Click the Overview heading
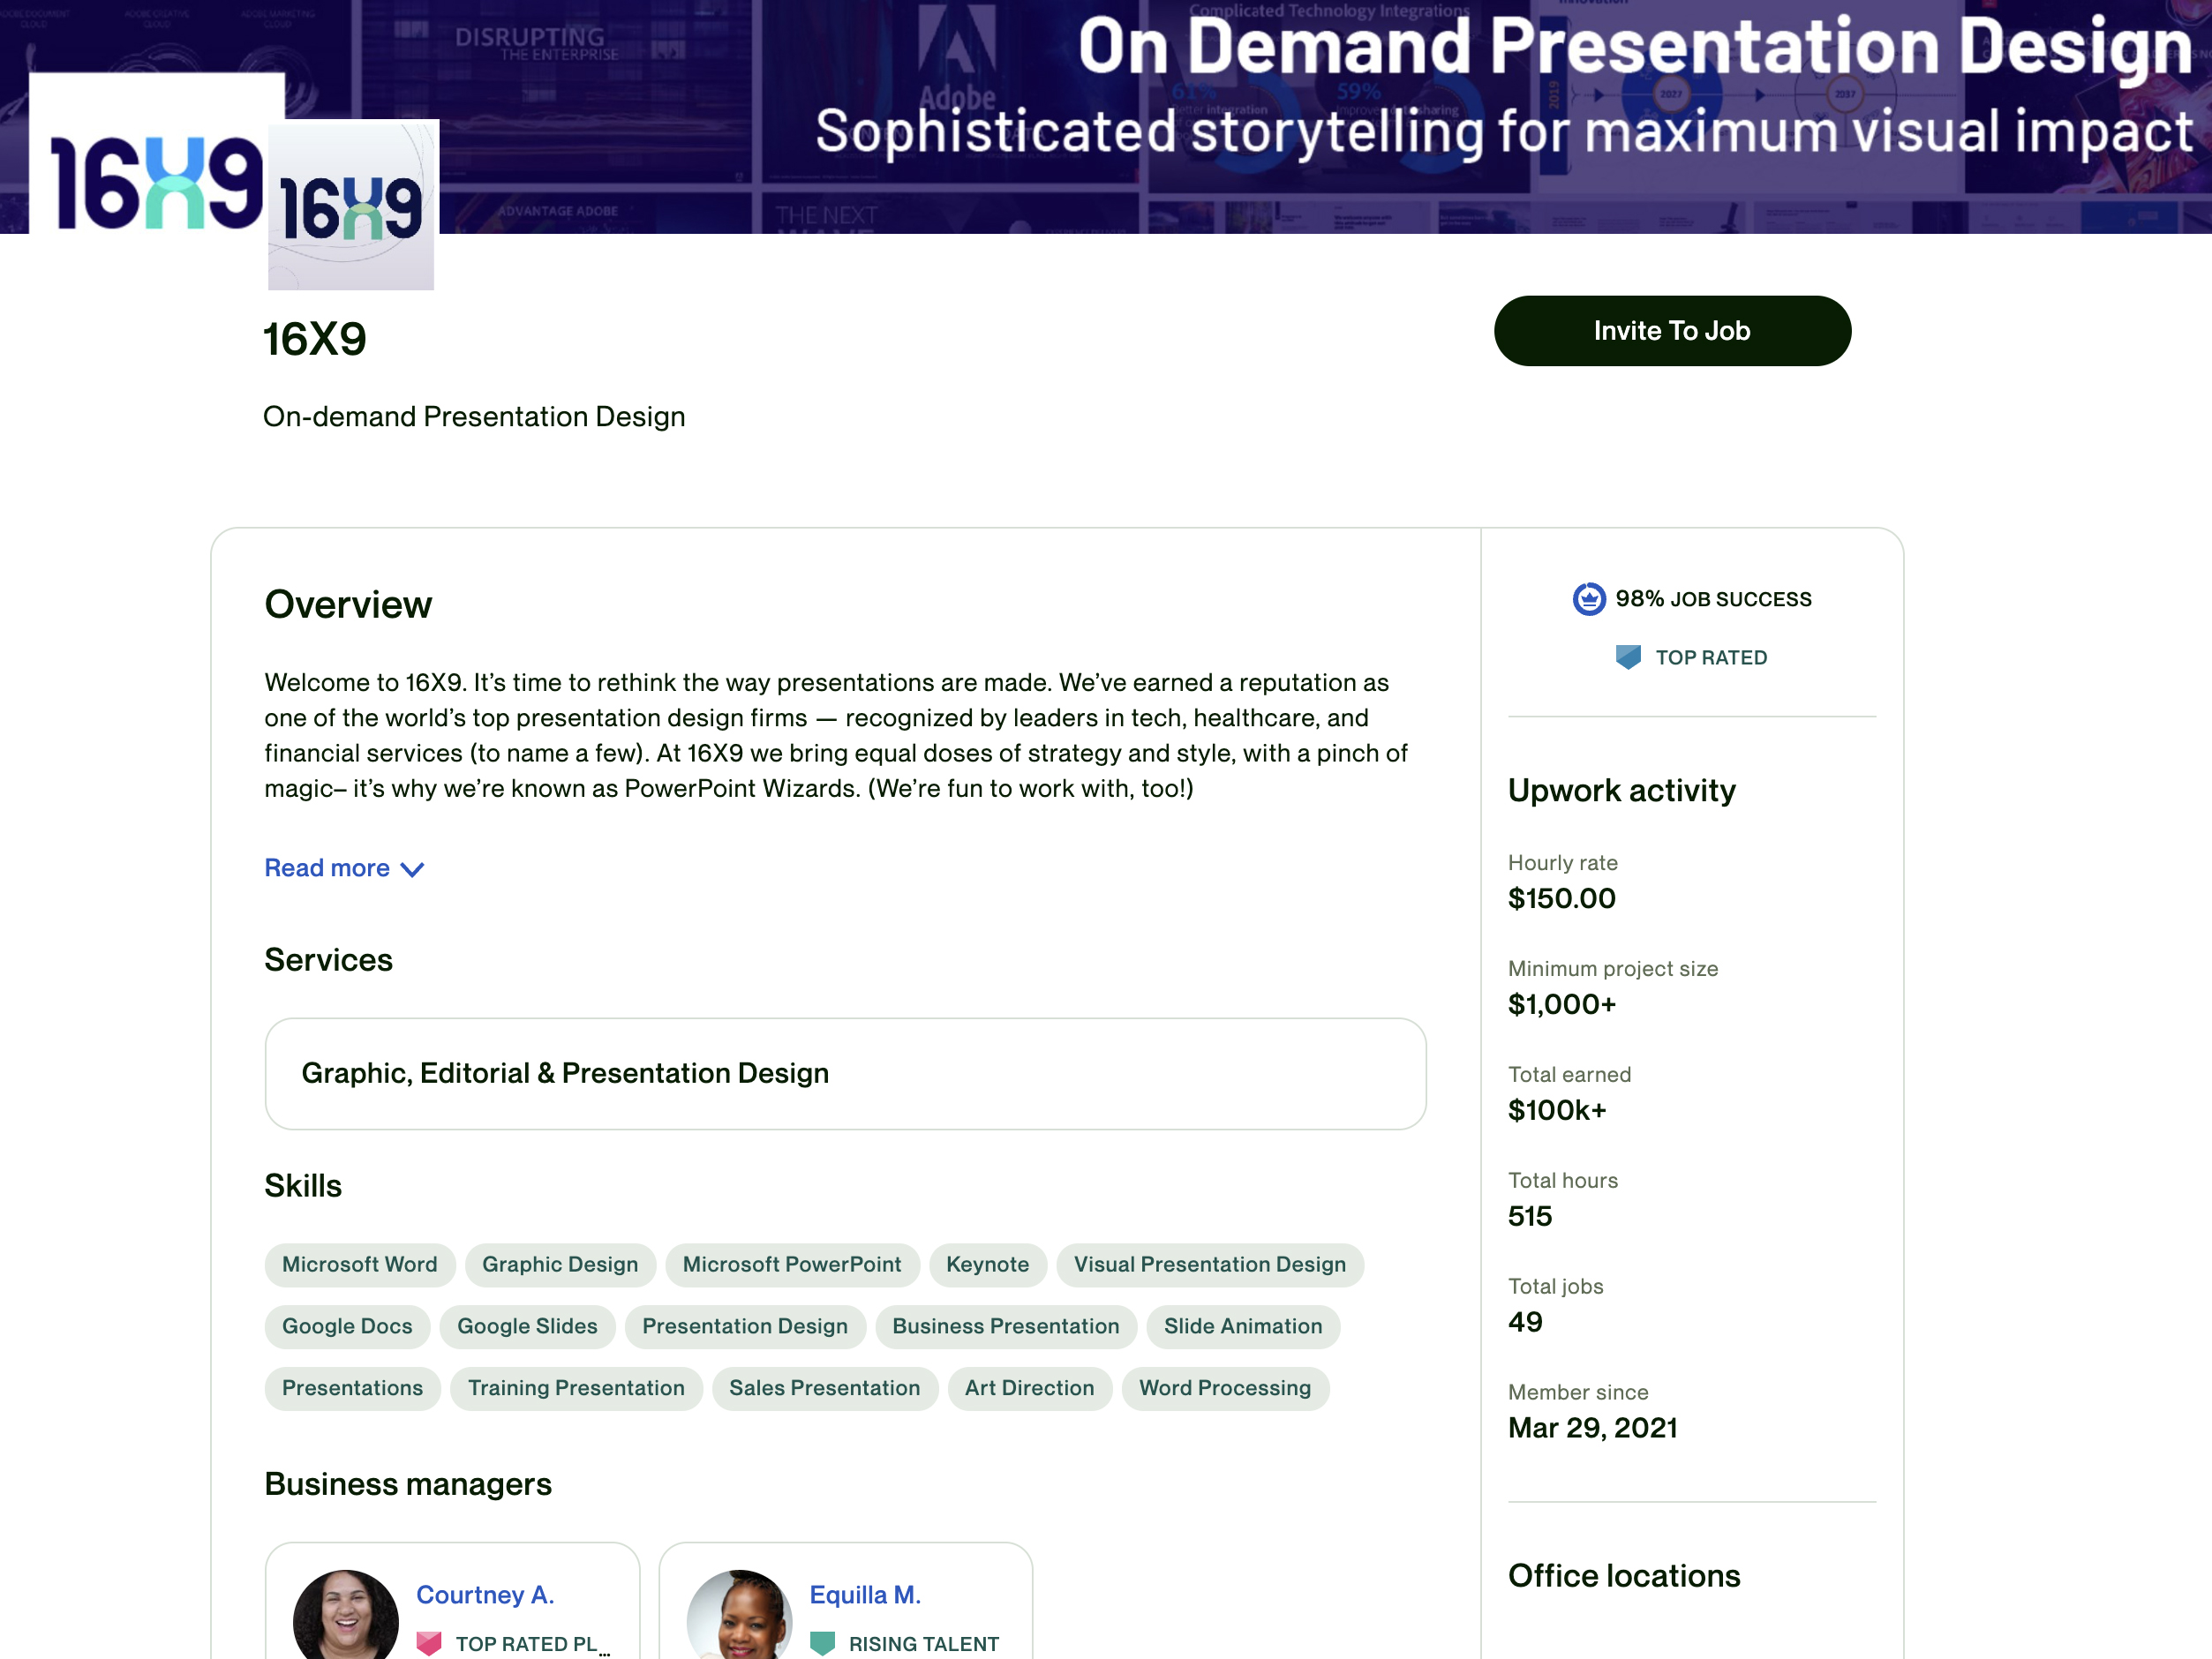 (x=348, y=605)
